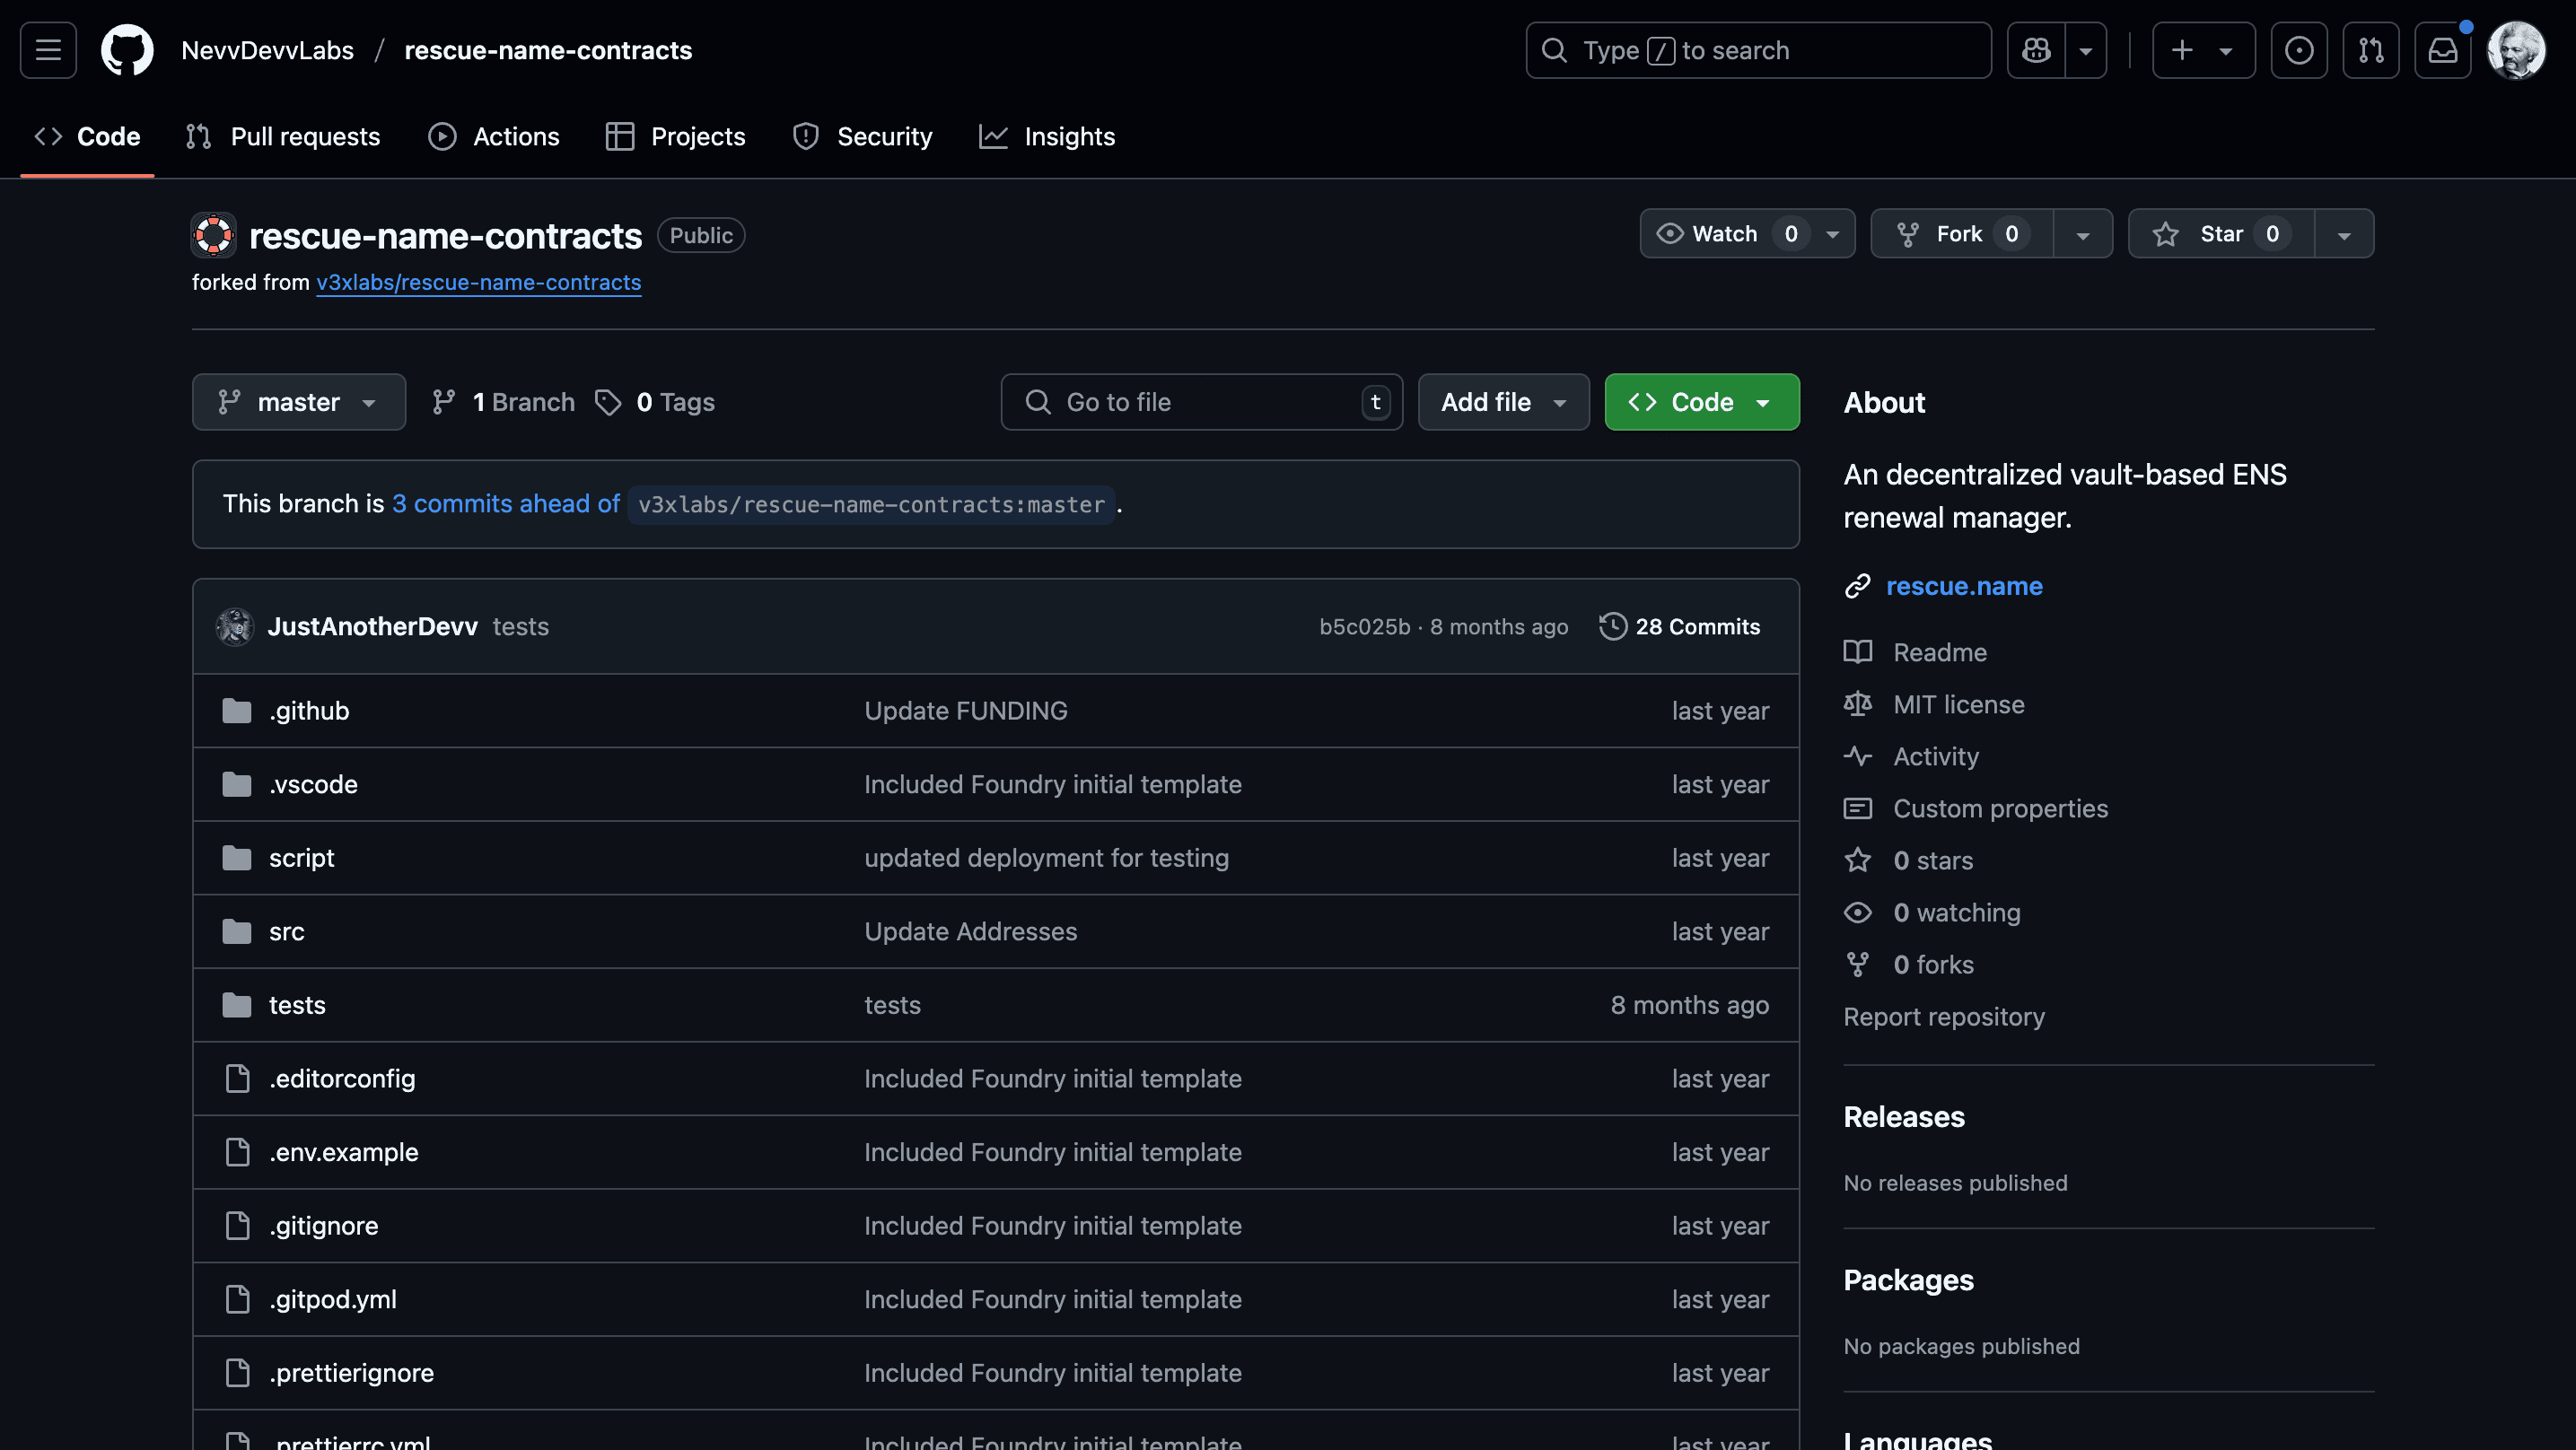Open the Releases section heading
The width and height of the screenshot is (2576, 1450).
pyautogui.click(x=1903, y=1117)
